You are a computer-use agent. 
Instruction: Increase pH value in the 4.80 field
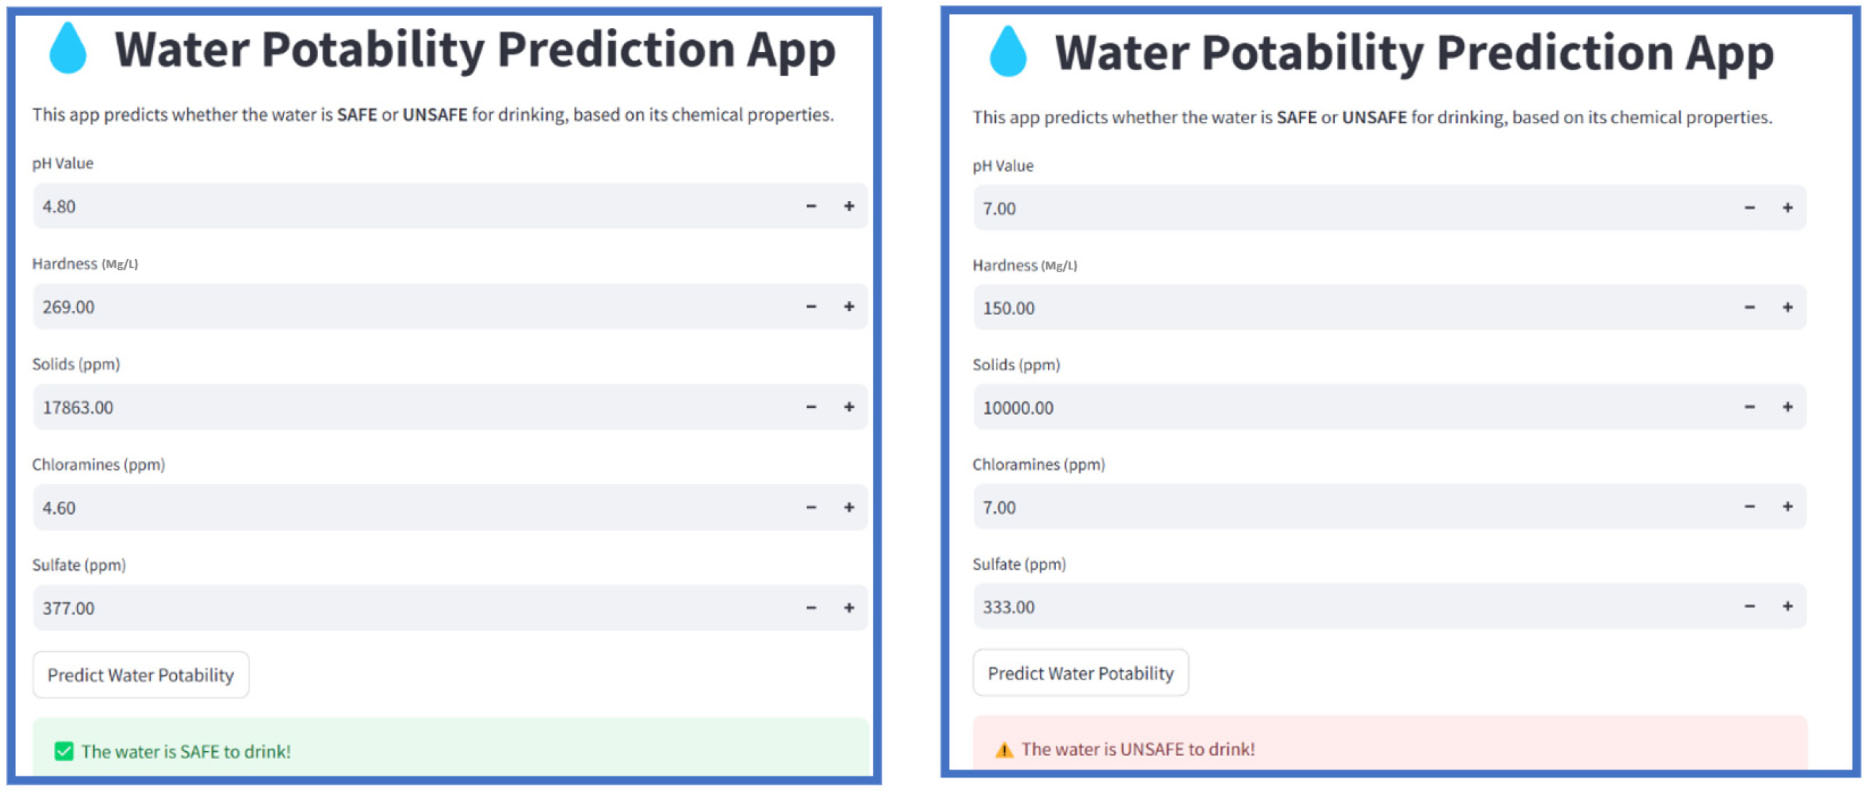tap(849, 206)
